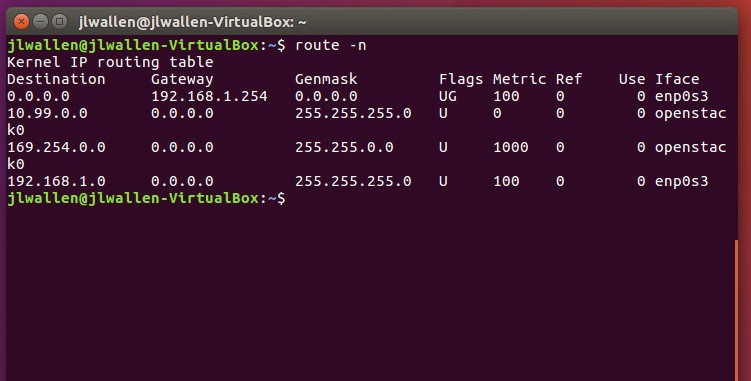Image resolution: width=751 pixels, height=381 pixels.
Task: Click the UG flag in the default route
Action: [448, 96]
